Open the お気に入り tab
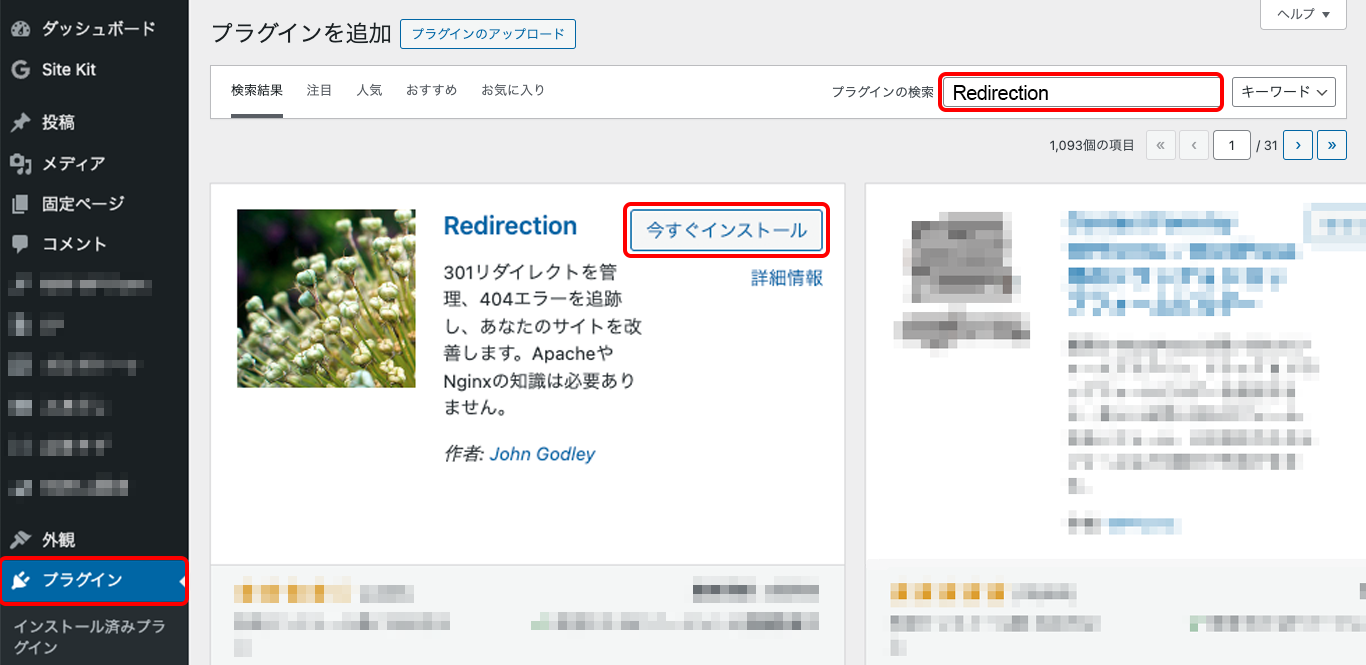 point(513,90)
